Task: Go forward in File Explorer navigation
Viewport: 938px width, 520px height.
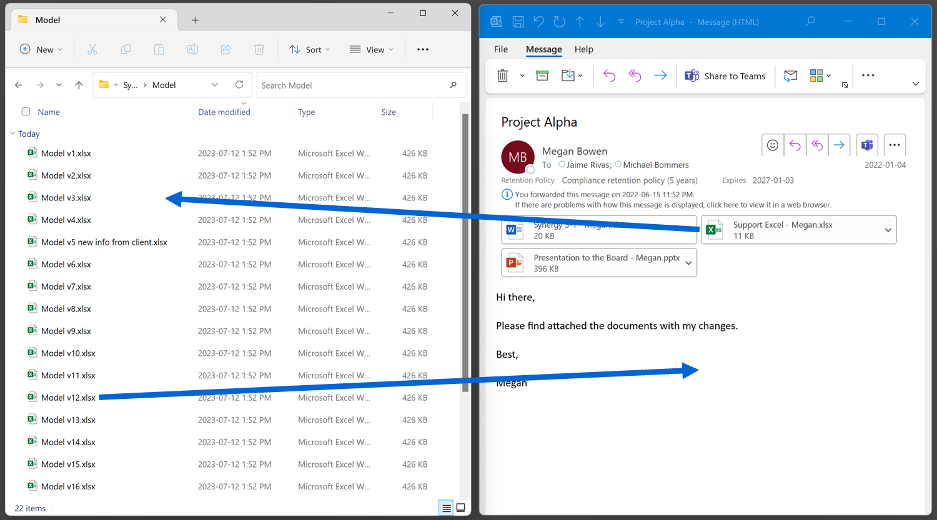Action: 39,85
